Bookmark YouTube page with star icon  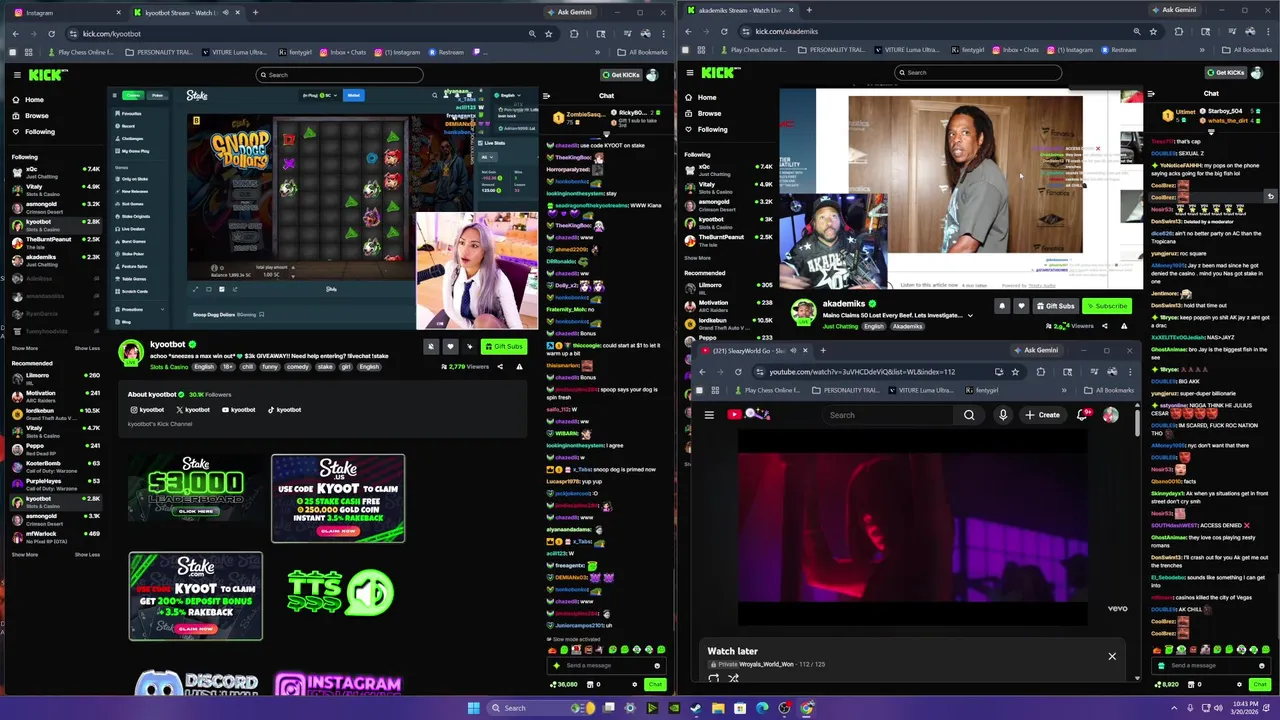pos(1015,372)
